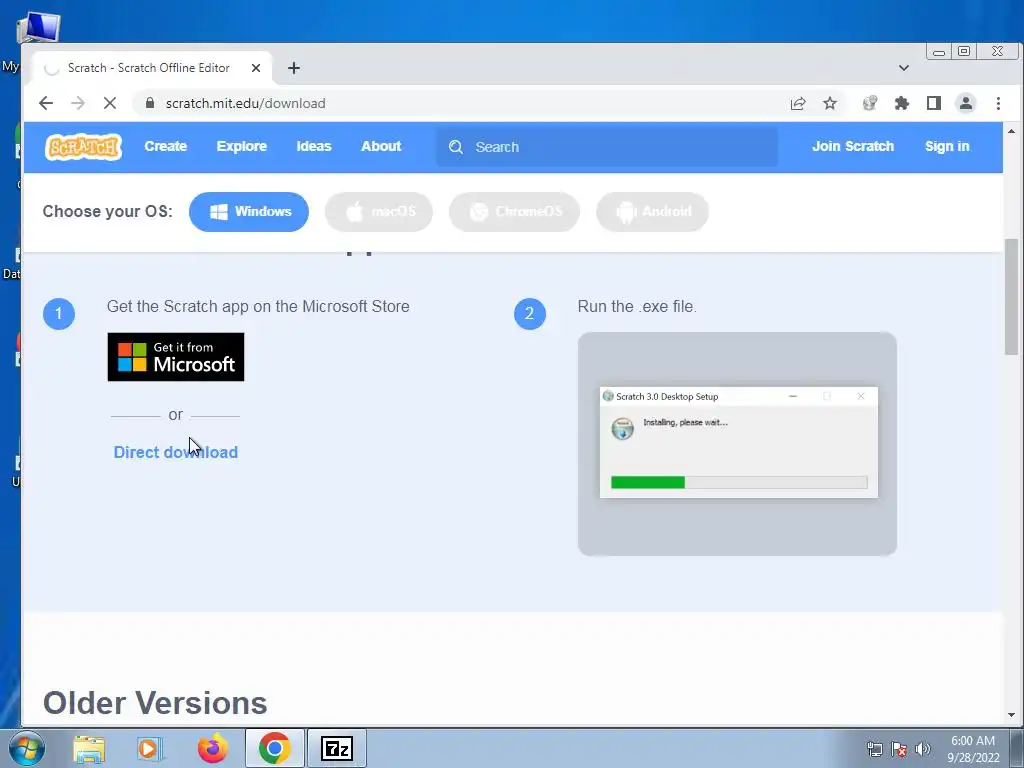Click the Scratch logo in the site header
This screenshot has height=768, width=1024.
click(83, 147)
